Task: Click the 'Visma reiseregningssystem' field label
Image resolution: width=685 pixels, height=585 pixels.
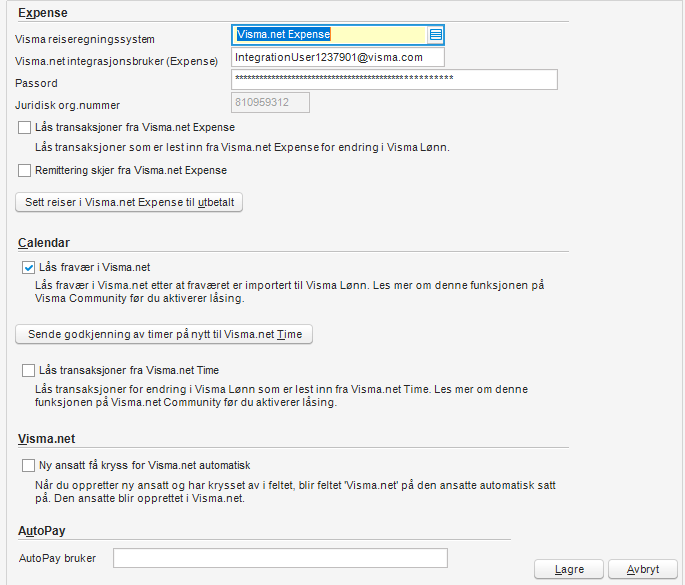Action: [x=85, y=39]
